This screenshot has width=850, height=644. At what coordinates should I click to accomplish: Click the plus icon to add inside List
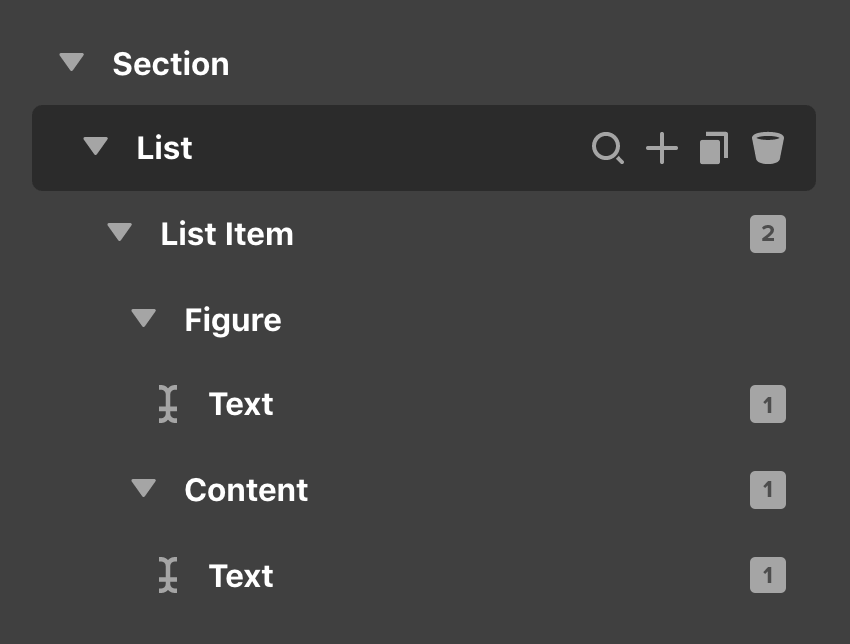click(x=661, y=147)
